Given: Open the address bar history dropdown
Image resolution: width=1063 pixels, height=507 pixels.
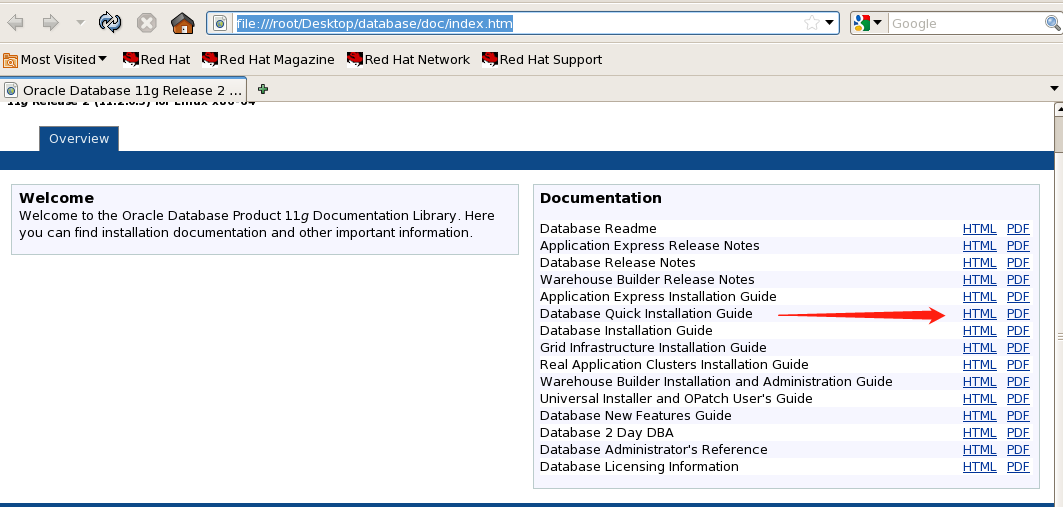Looking at the screenshot, I should [830, 23].
